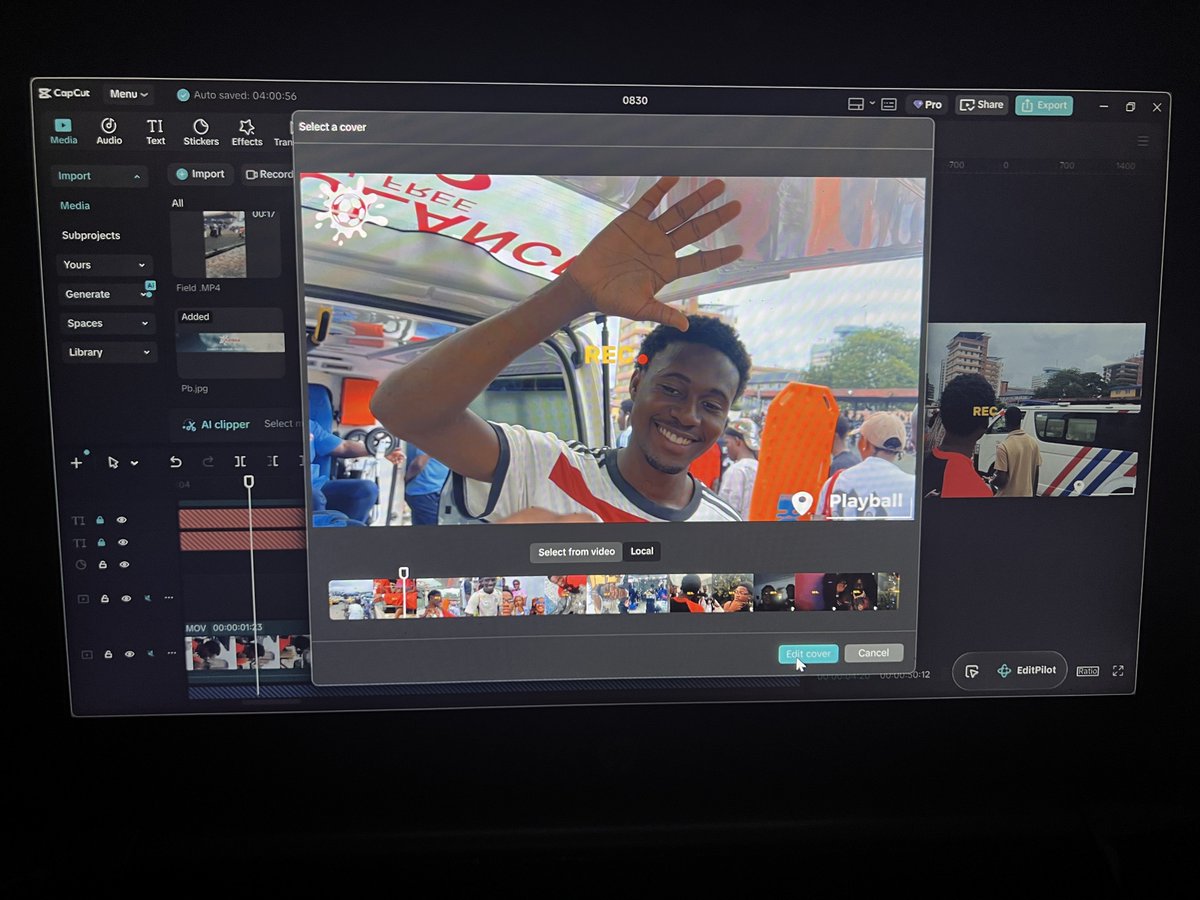
Task: Switch to Select from video tab
Action: click(x=576, y=552)
